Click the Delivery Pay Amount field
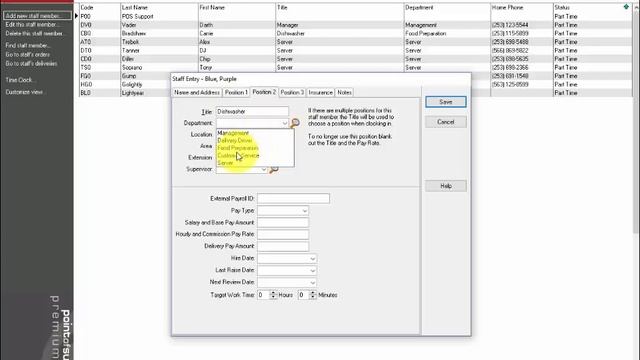 [283, 246]
